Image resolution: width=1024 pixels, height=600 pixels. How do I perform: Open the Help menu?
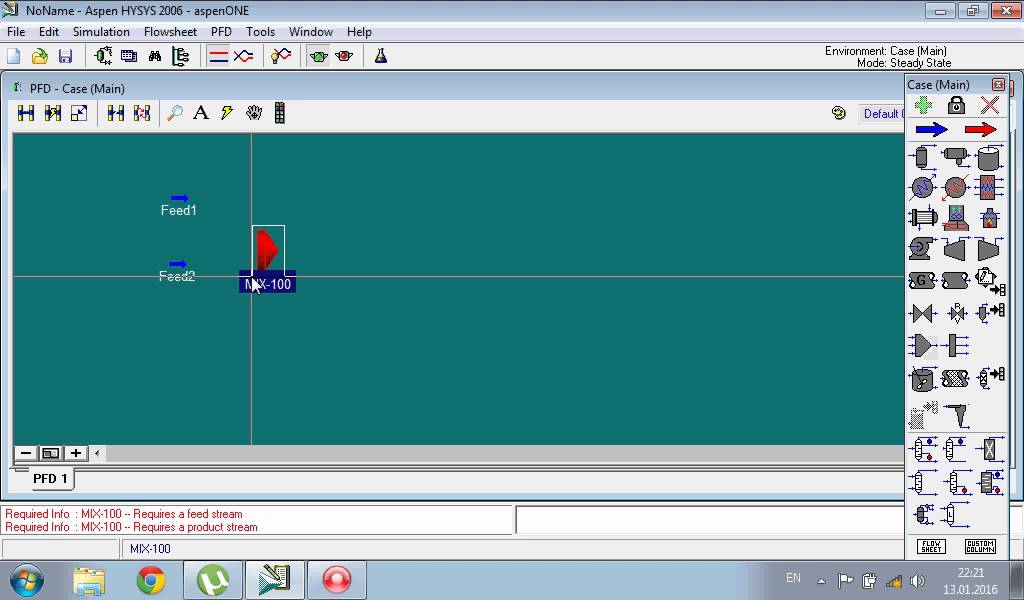359,32
